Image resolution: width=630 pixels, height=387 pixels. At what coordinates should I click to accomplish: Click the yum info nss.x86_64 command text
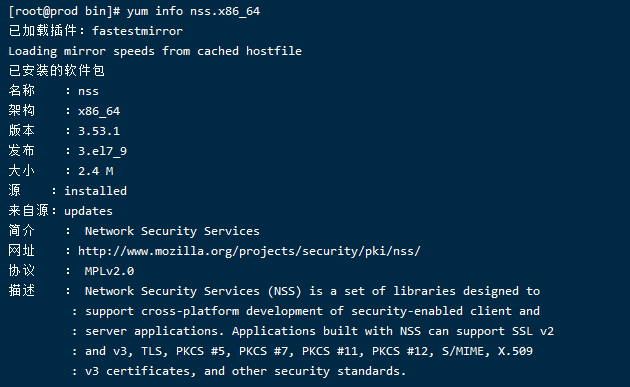[193, 11]
